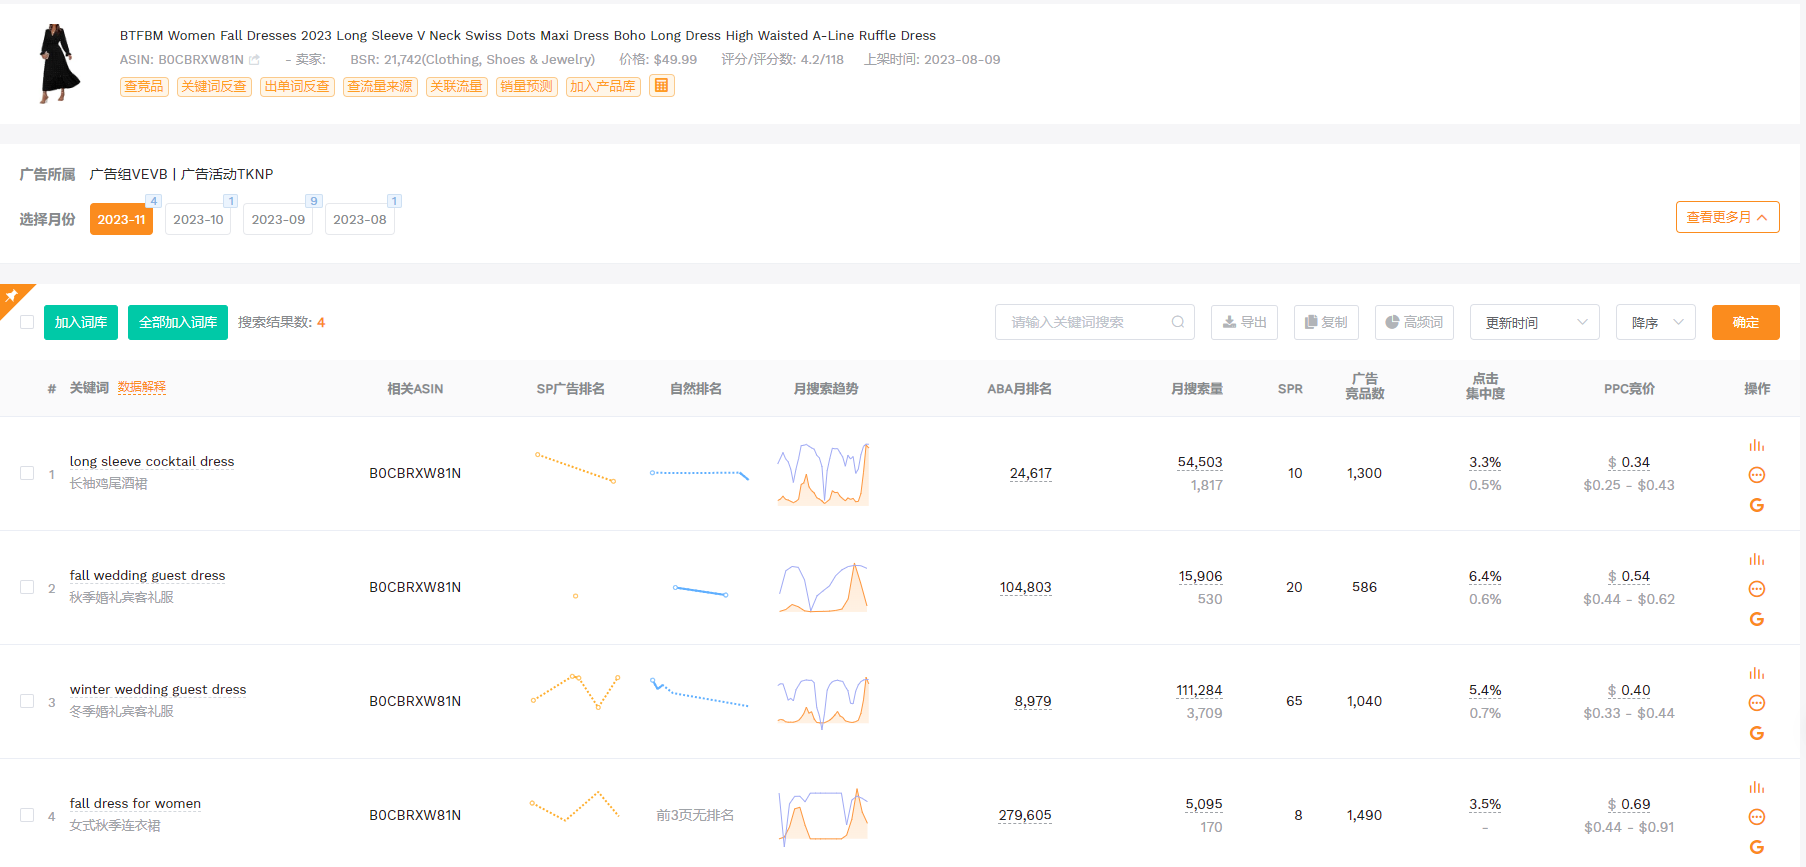Select the winter wedding guest dress row checkbox
1806x867 pixels.
point(27,701)
